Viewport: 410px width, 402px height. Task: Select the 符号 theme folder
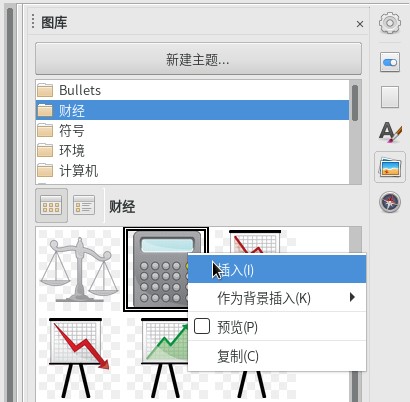click(x=192, y=130)
